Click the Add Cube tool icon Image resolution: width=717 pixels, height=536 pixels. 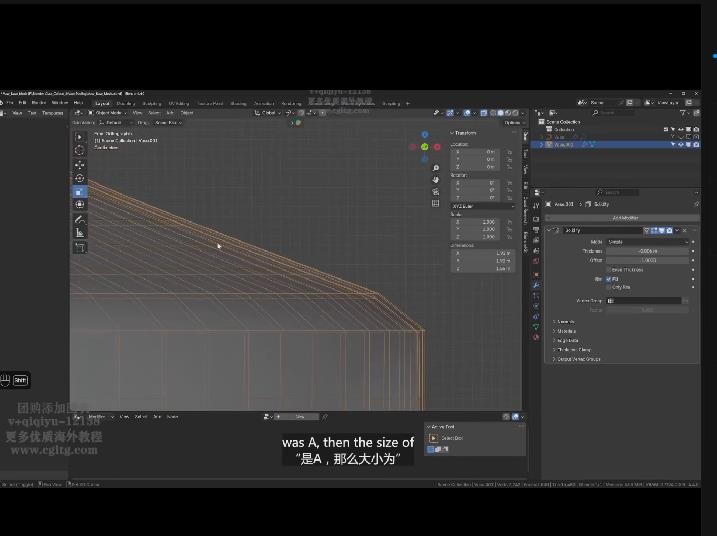pos(80,247)
